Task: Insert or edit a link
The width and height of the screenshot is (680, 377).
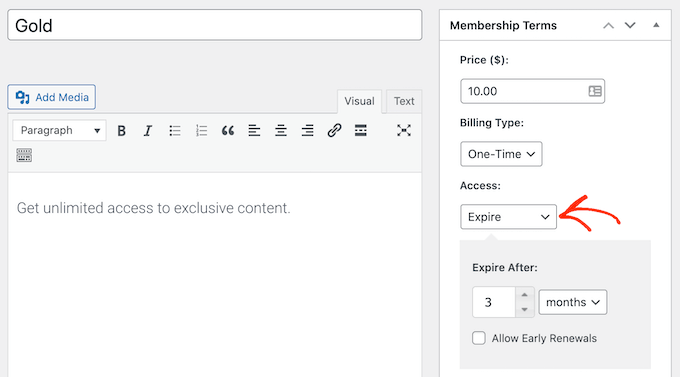Action: tap(334, 131)
